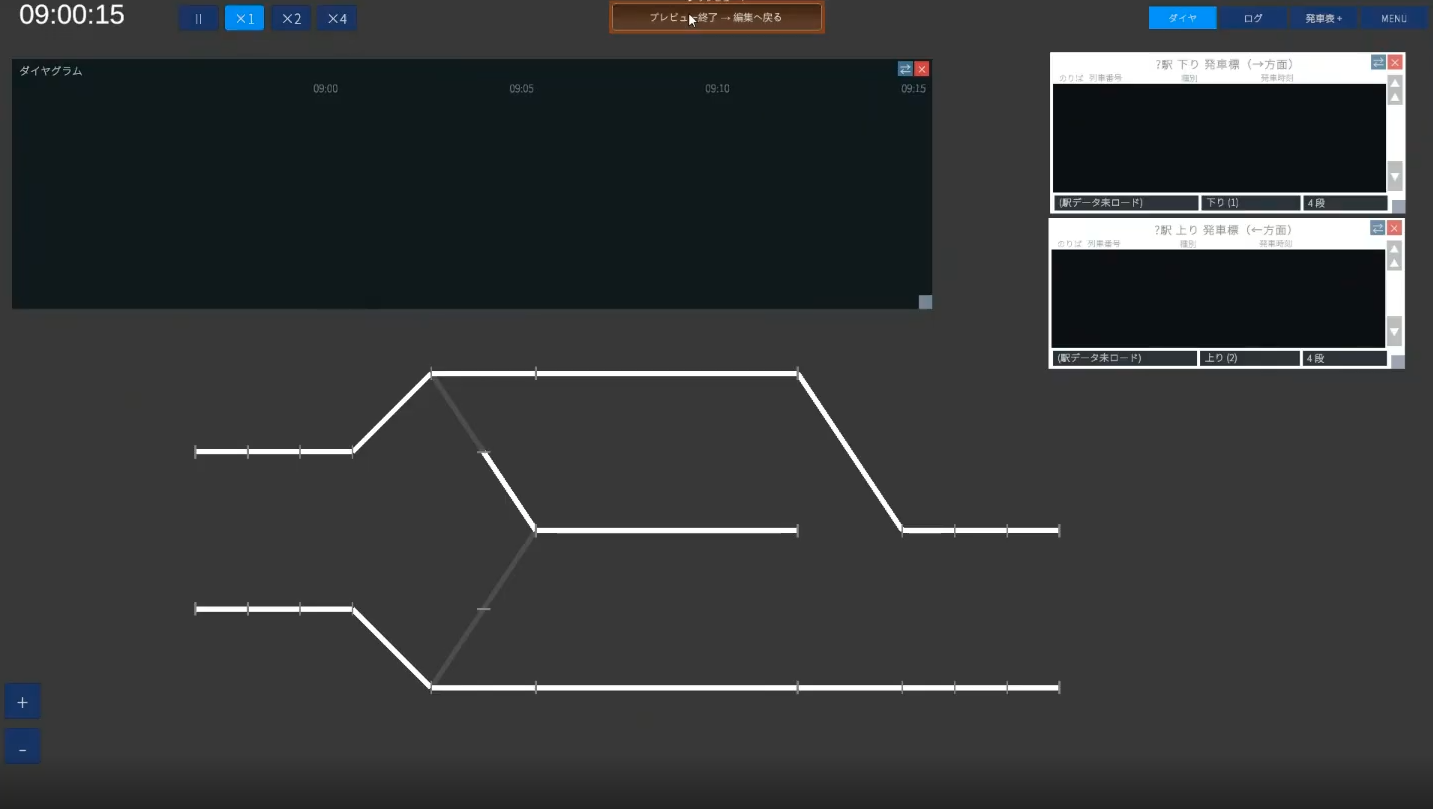
Task: Open the 上り (2) direction dropdown
Action: point(1249,358)
